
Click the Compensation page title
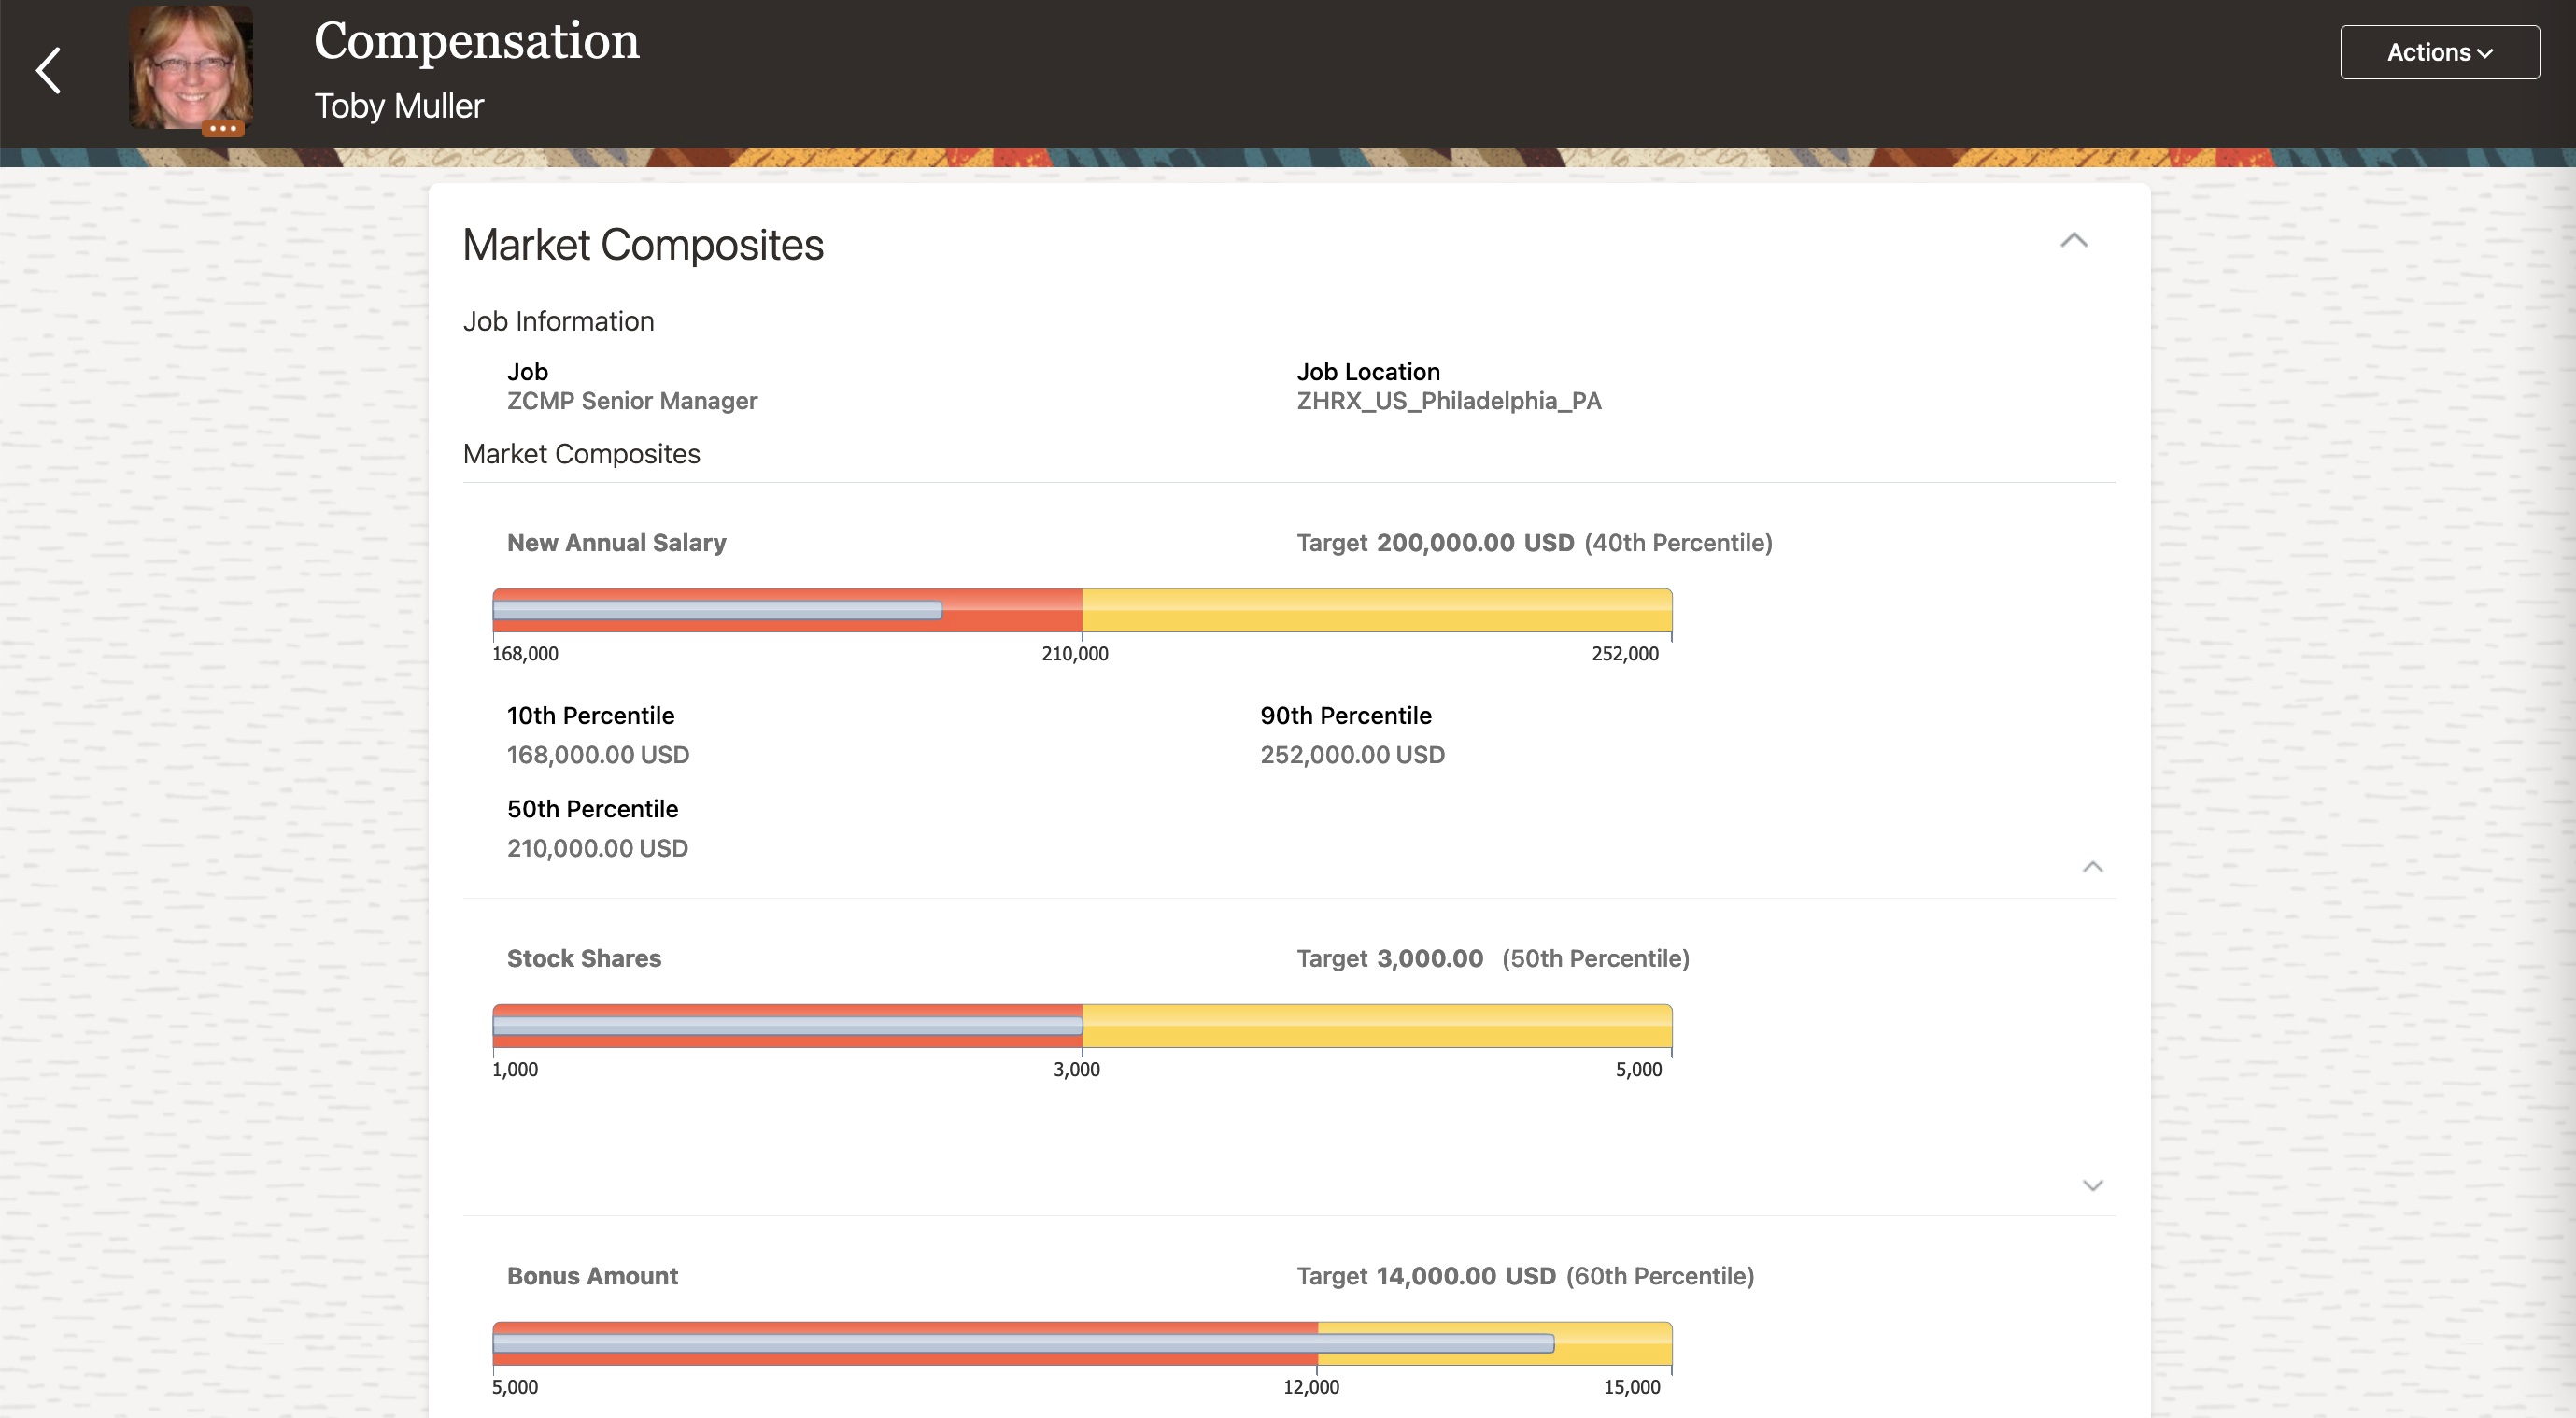476,41
